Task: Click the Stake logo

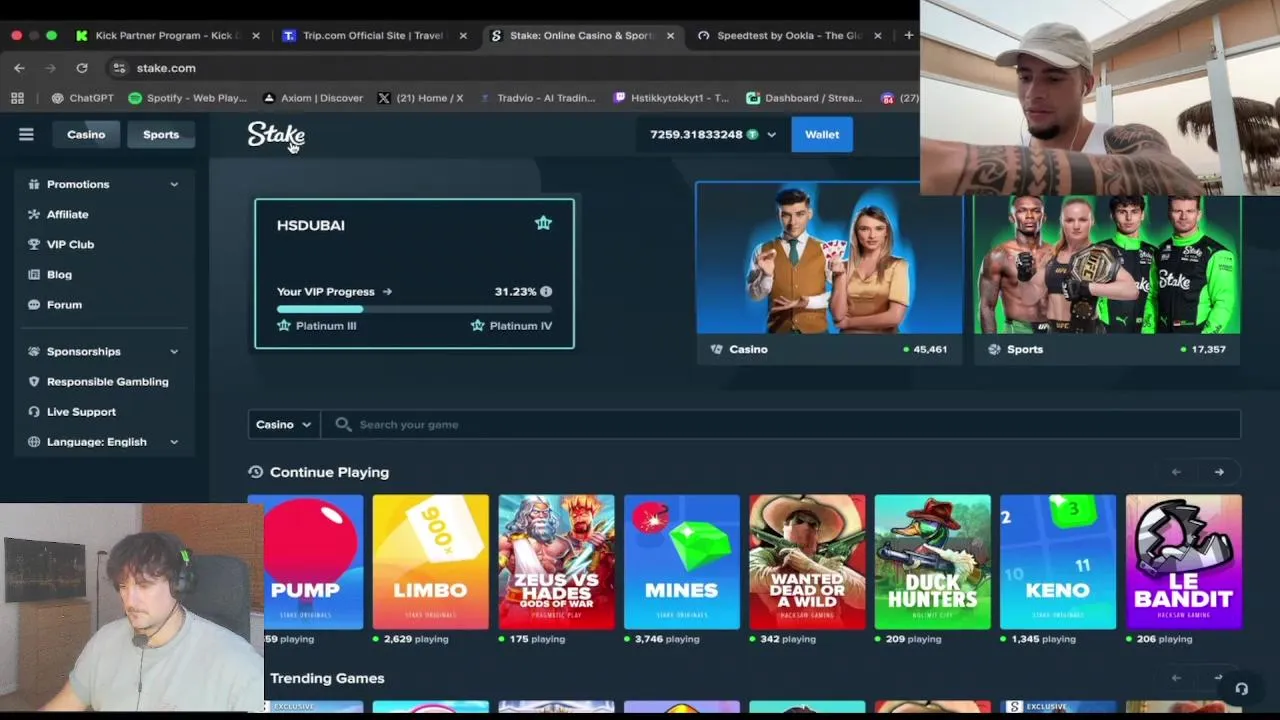Action: [276, 135]
